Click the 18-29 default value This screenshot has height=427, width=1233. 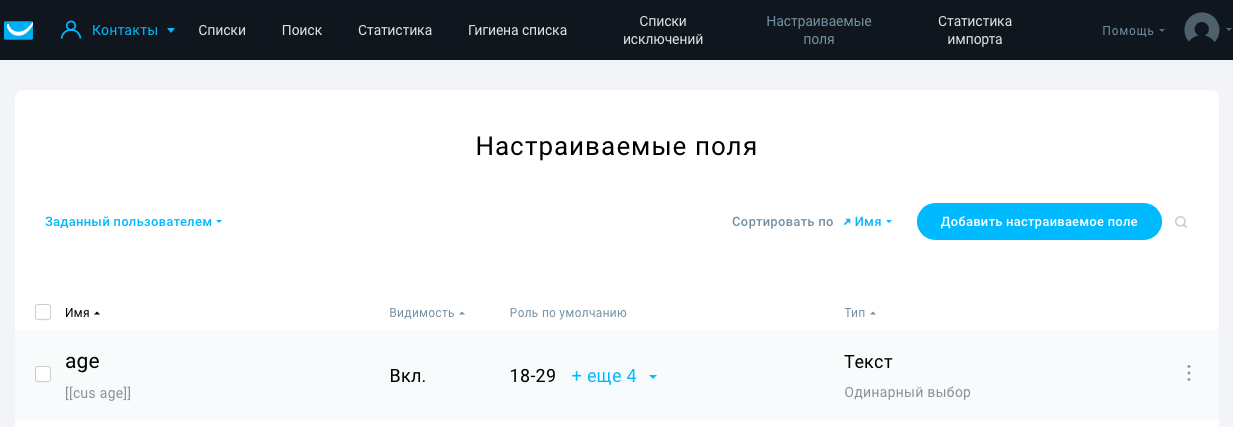(x=533, y=376)
